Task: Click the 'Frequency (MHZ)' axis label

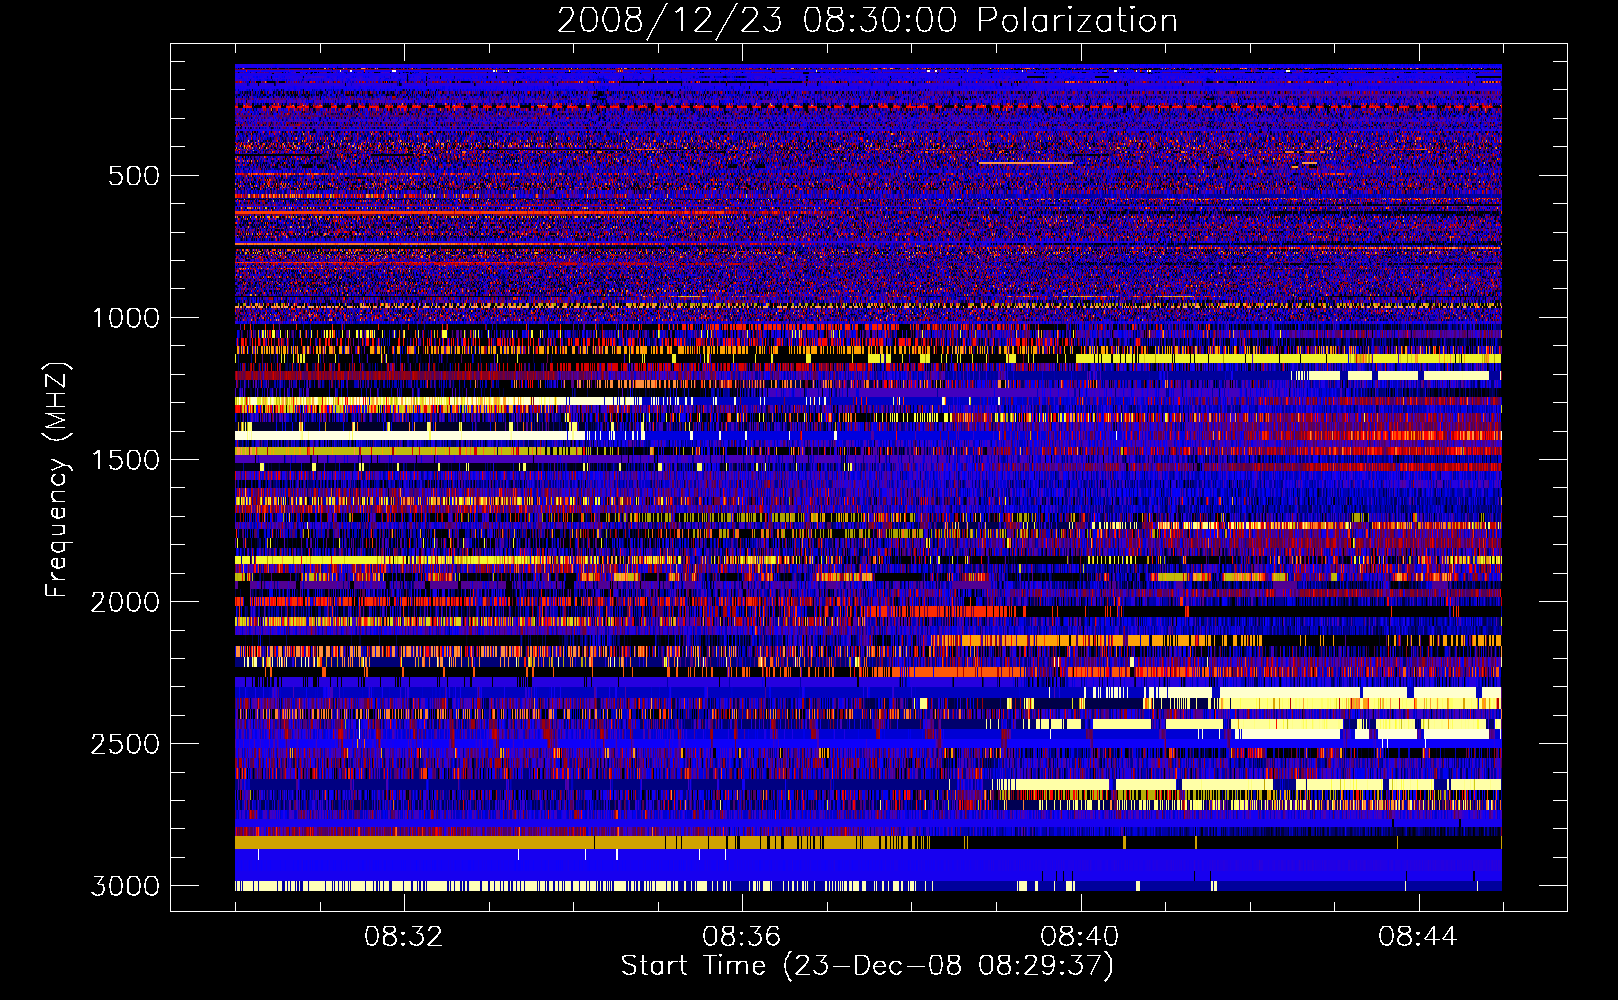Action: click(x=57, y=480)
